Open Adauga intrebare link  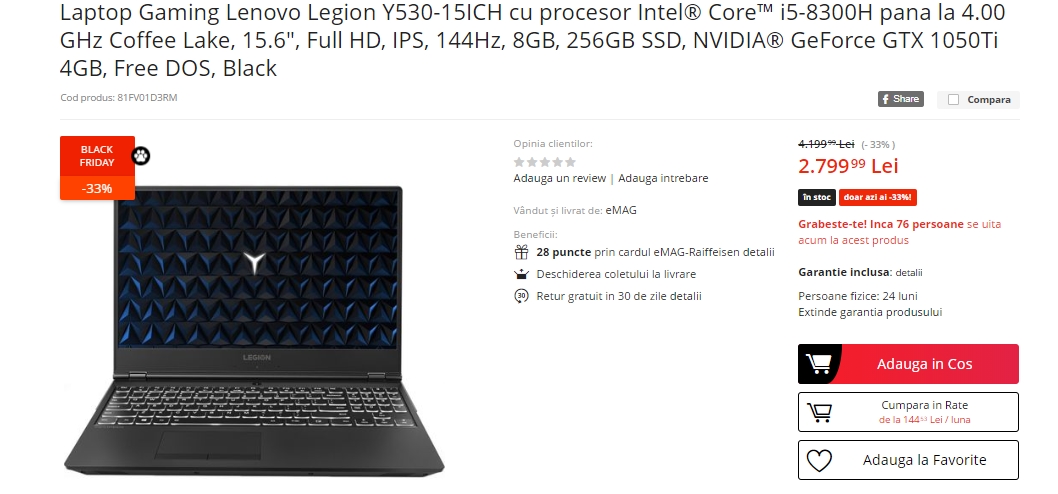tap(663, 178)
